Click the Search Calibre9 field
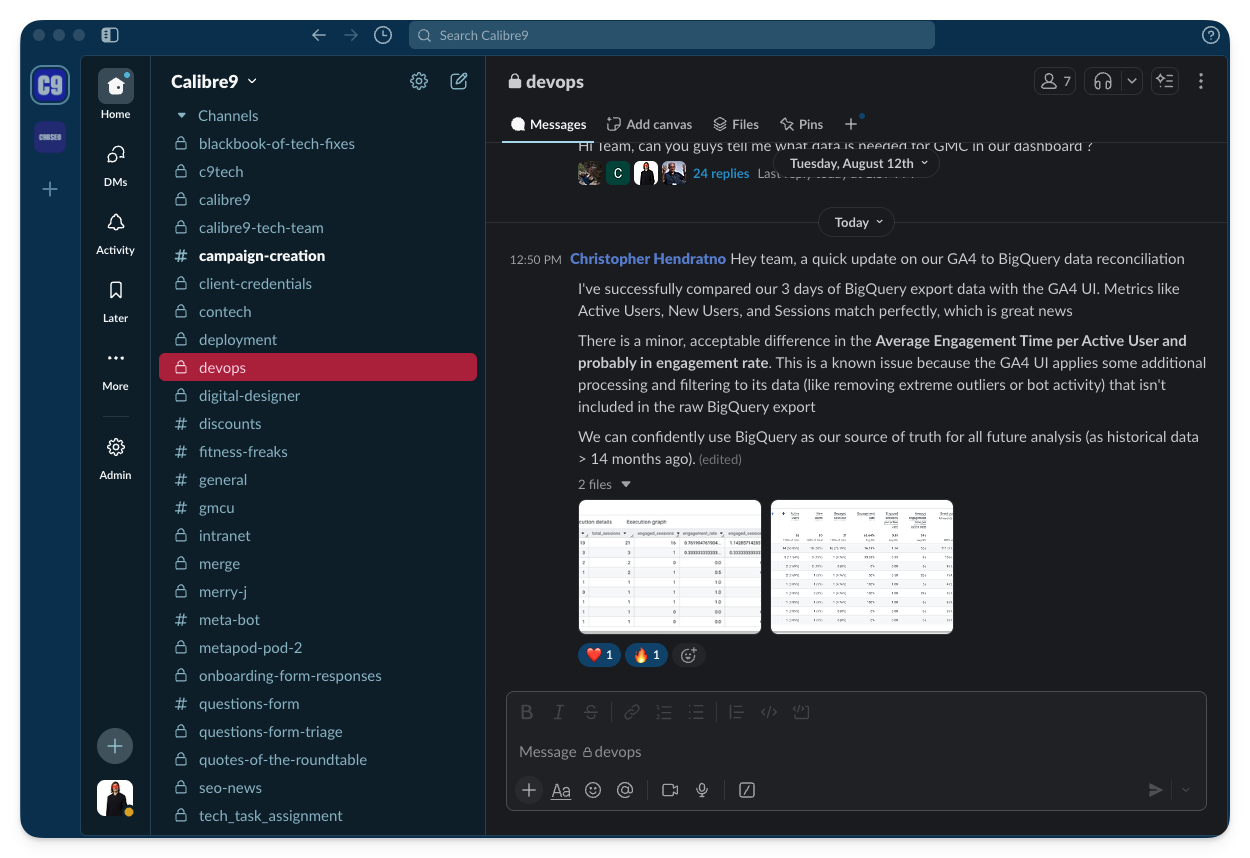Viewport: 1250px width, 858px height. 671,35
